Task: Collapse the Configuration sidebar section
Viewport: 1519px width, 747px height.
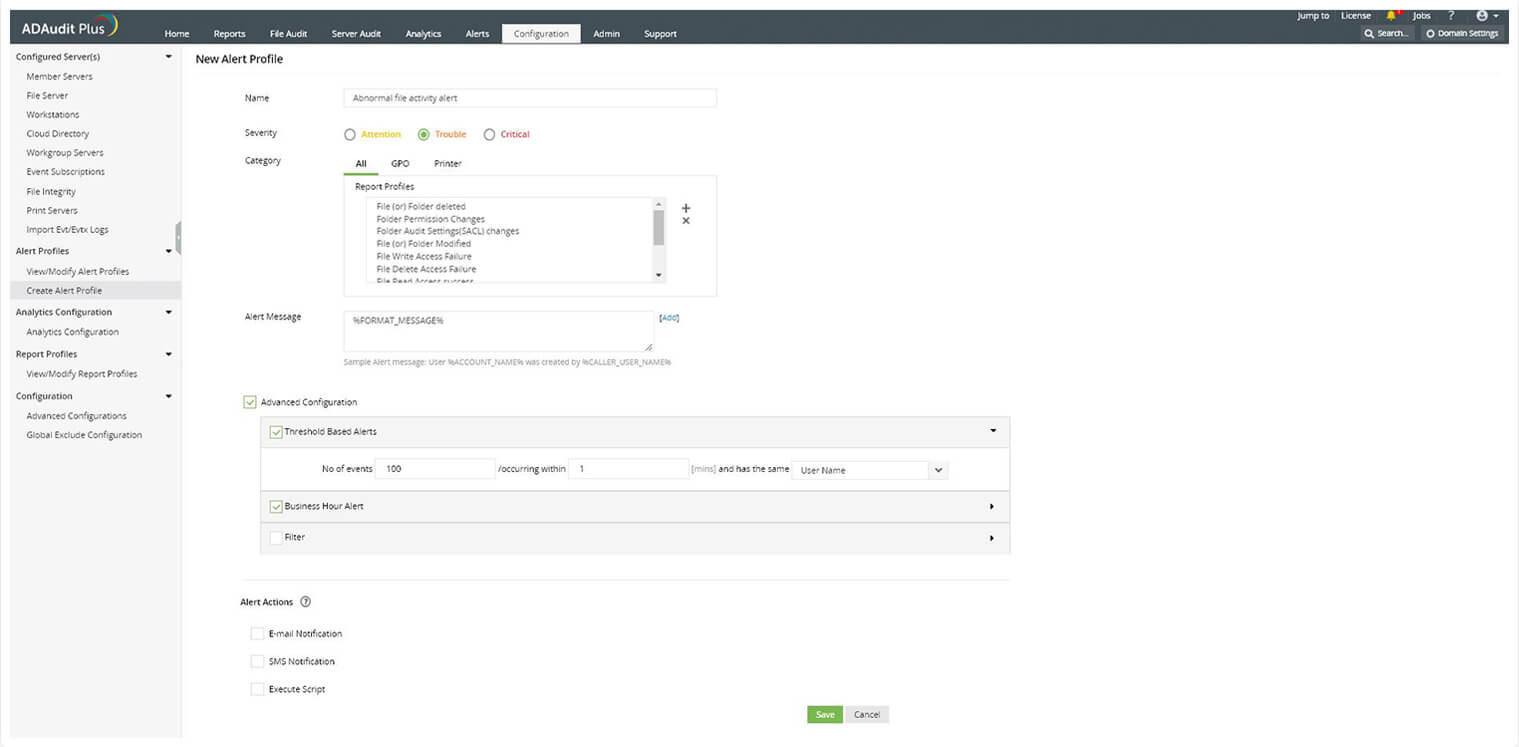Action: (x=168, y=396)
